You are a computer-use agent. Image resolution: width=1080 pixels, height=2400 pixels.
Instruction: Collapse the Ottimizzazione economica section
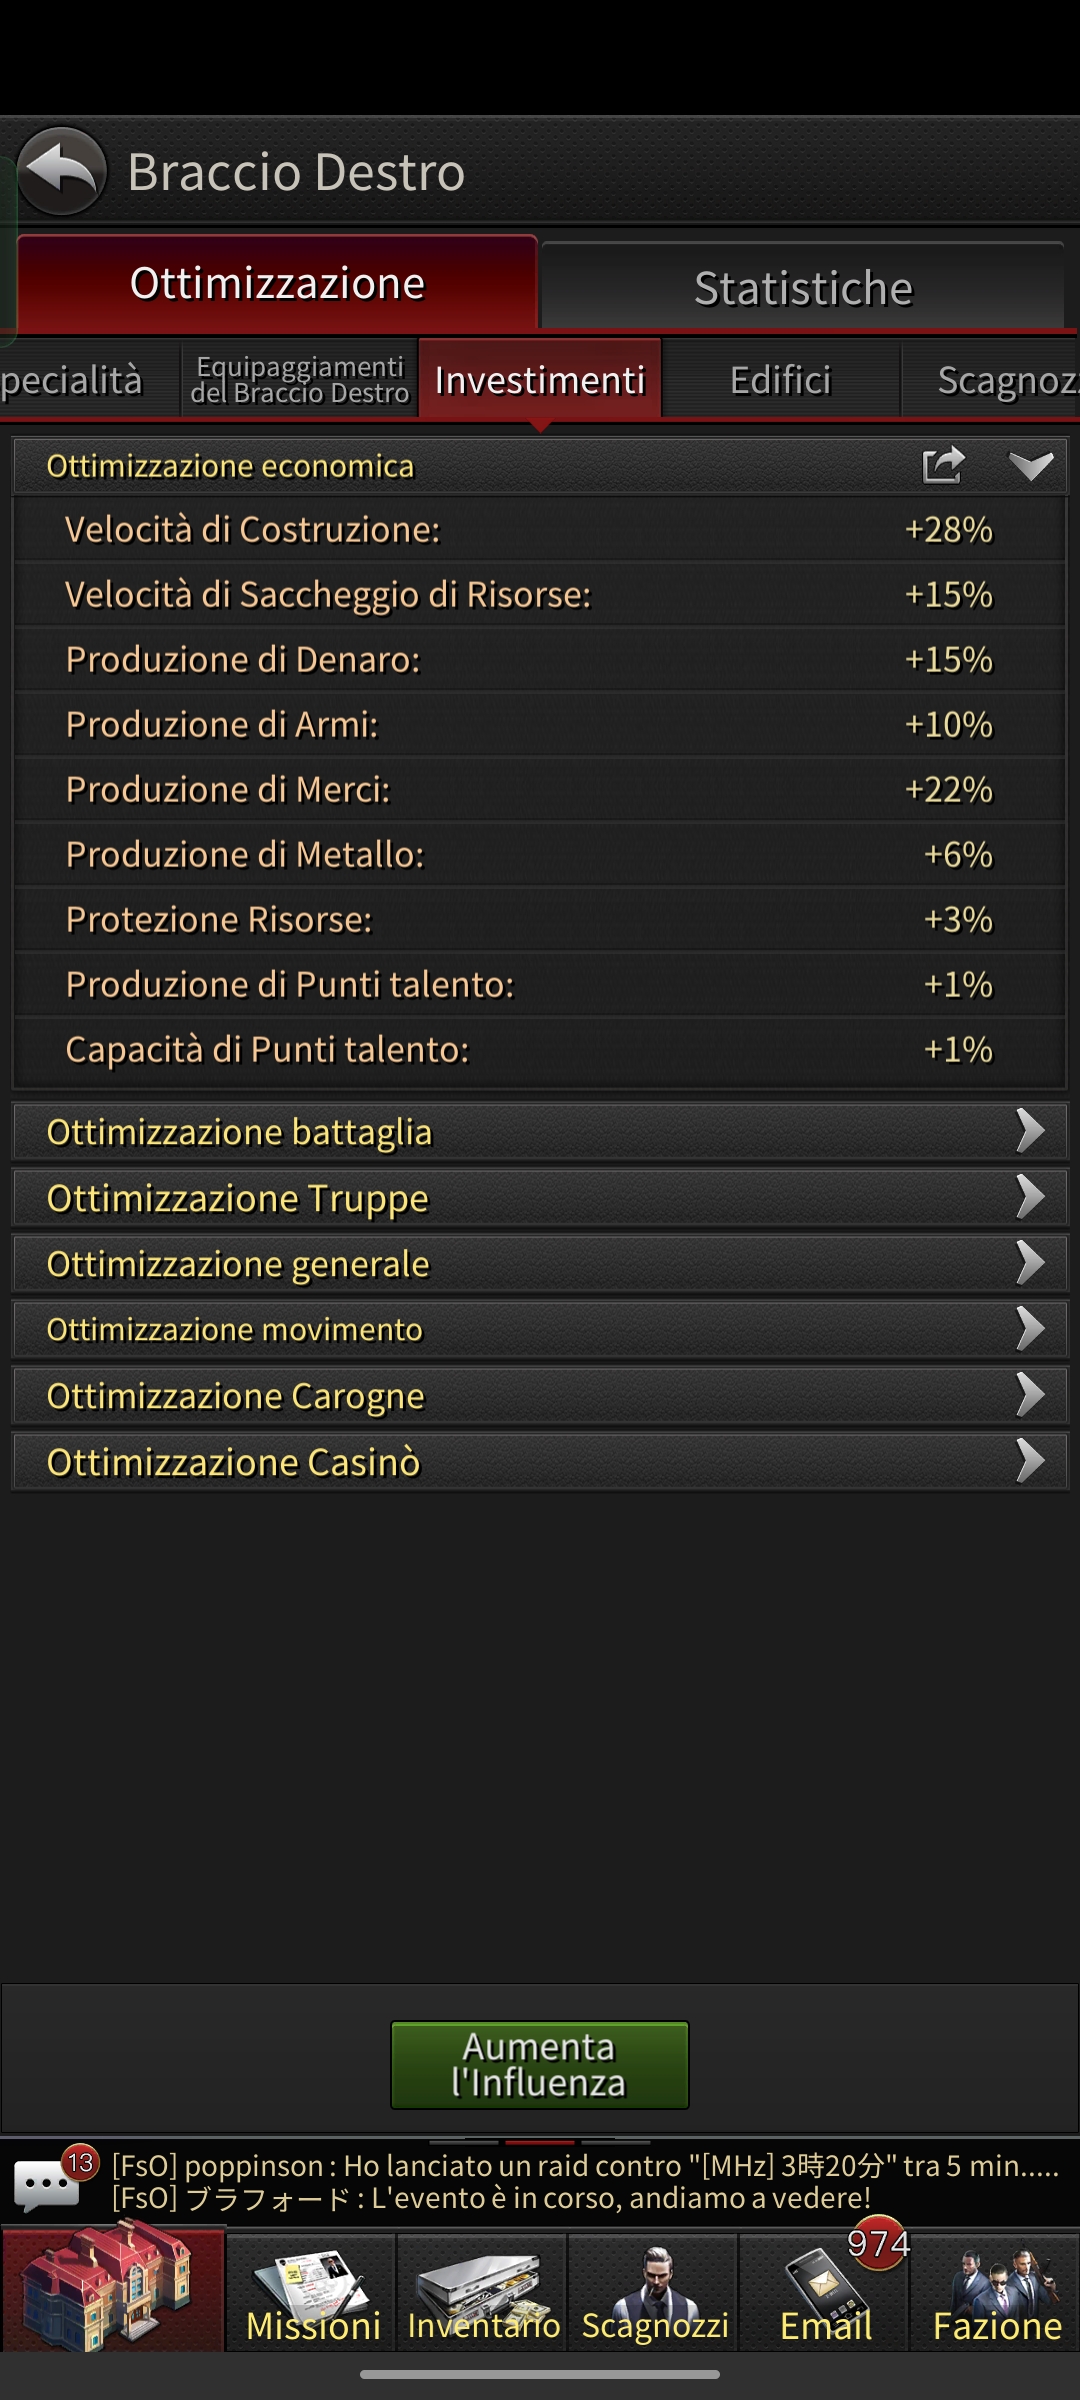1030,466
